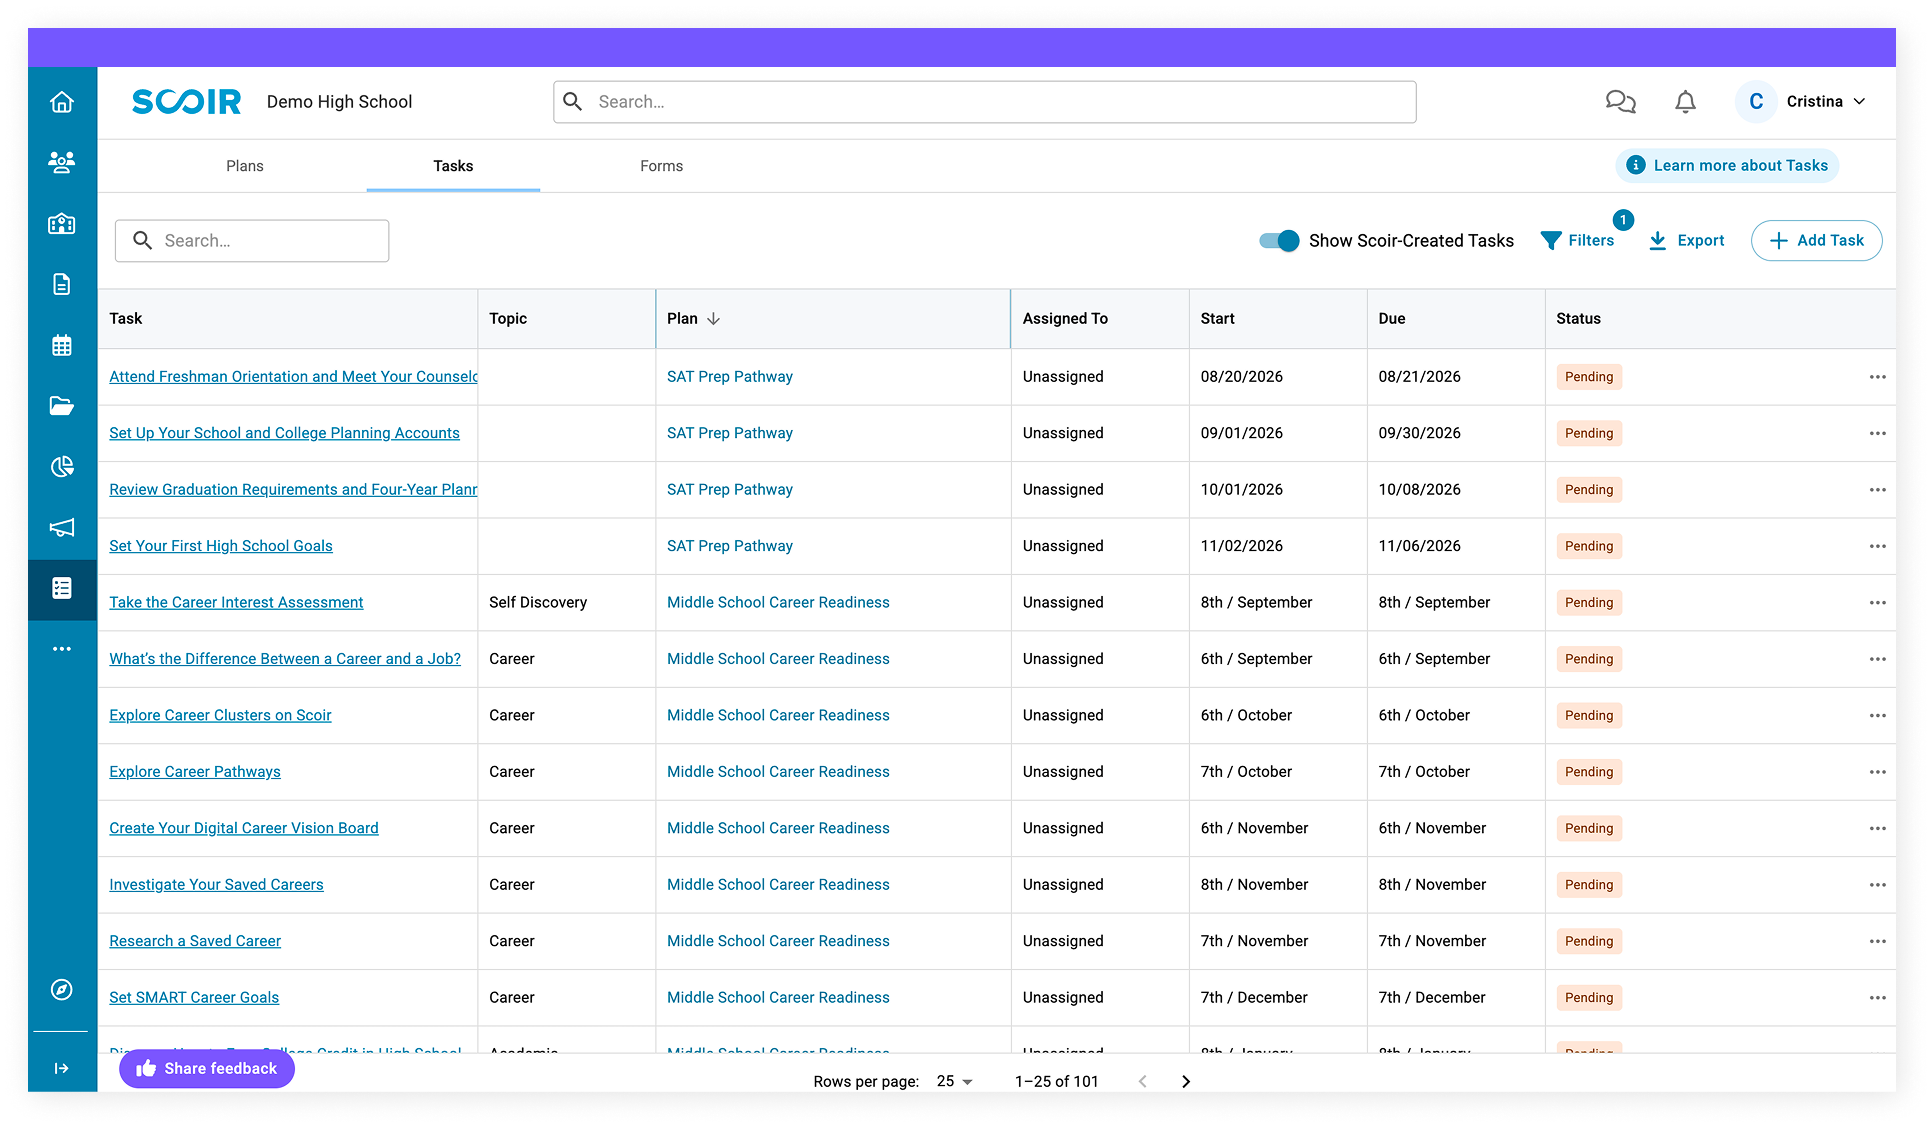
Task: Open the Home dashboard icon
Action: tap(62, 101)
